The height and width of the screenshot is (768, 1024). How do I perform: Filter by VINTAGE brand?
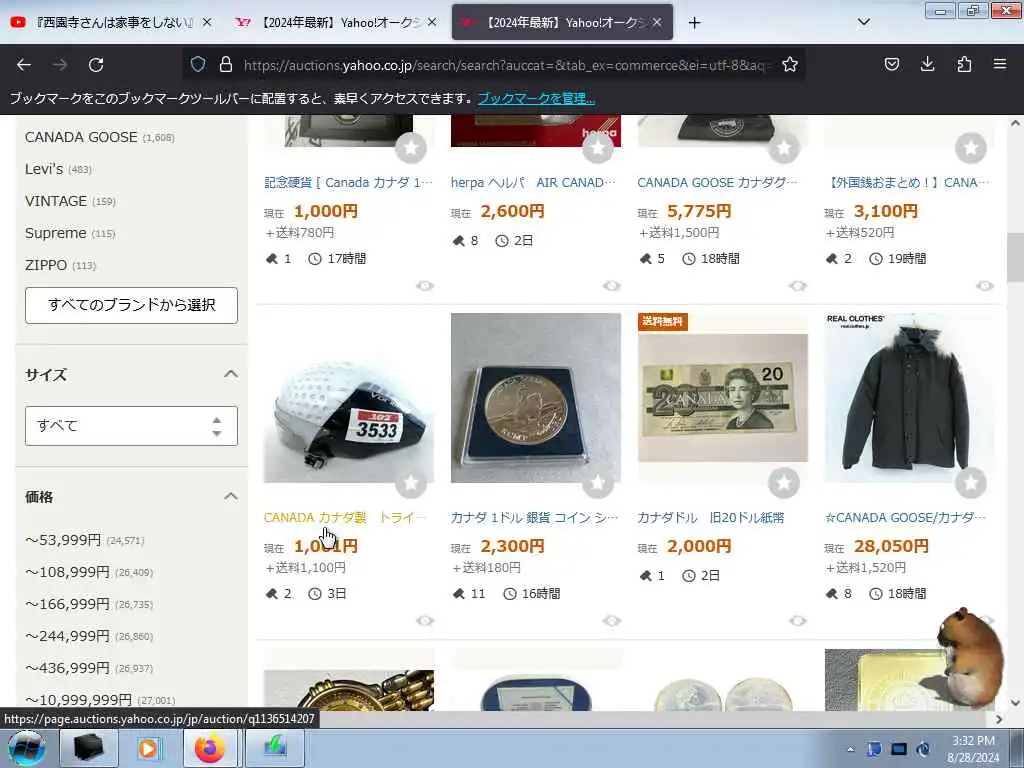click(x=56, y=201)
